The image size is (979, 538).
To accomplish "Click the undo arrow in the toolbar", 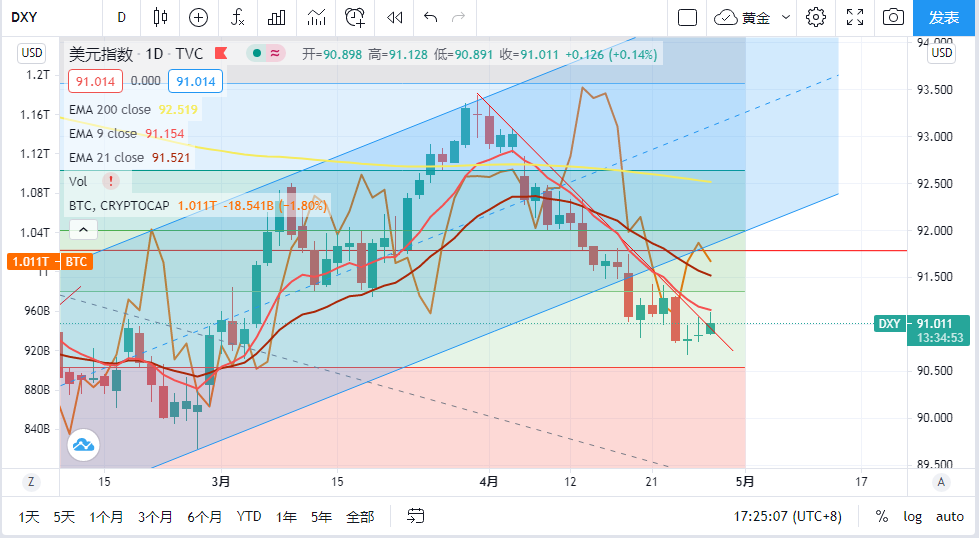I will [x=430, y=17].
